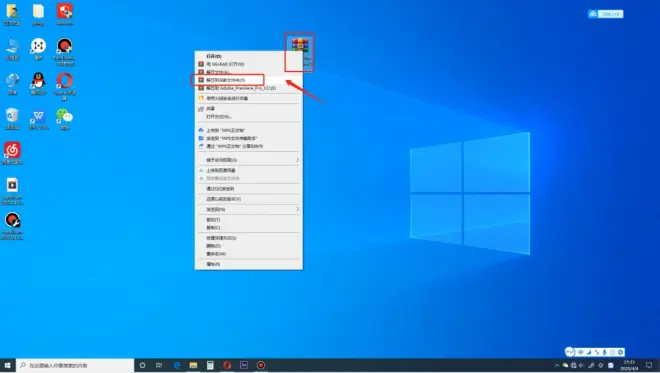Expand 发送到(N) send-to submenu arrow
Screen dimensions: 660x373
pyautogui.click(x=297, y=209)
